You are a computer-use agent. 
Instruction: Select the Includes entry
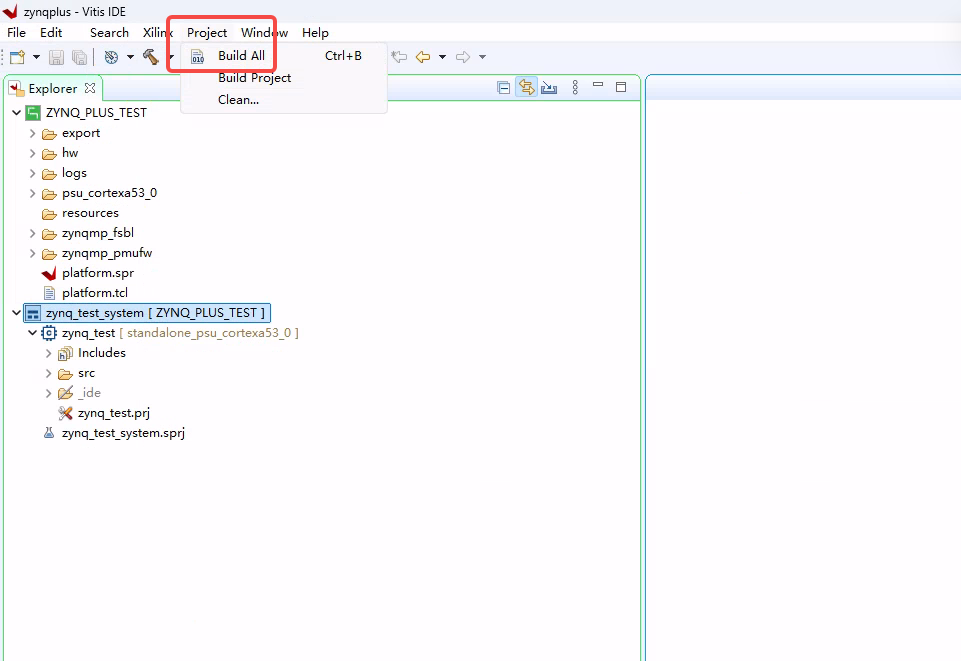click(x=101, y=353)
